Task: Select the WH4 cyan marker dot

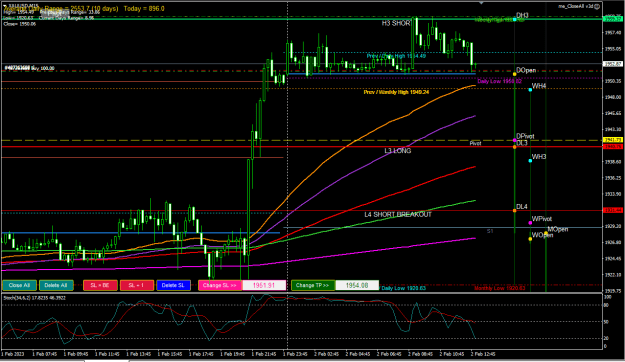Action: [530, 90]
